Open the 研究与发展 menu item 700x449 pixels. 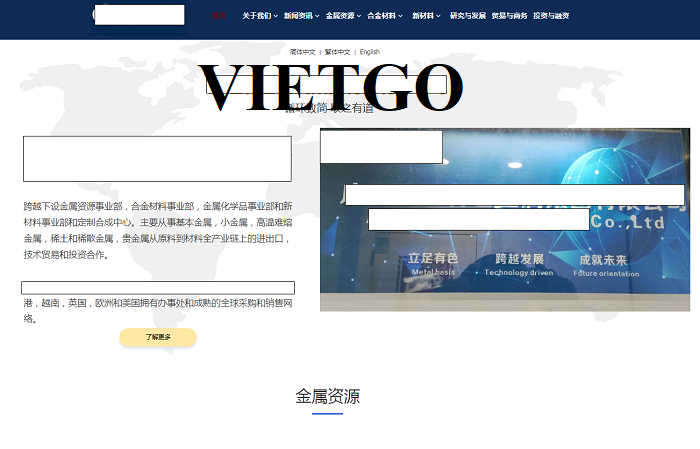(x=467, y=16)
